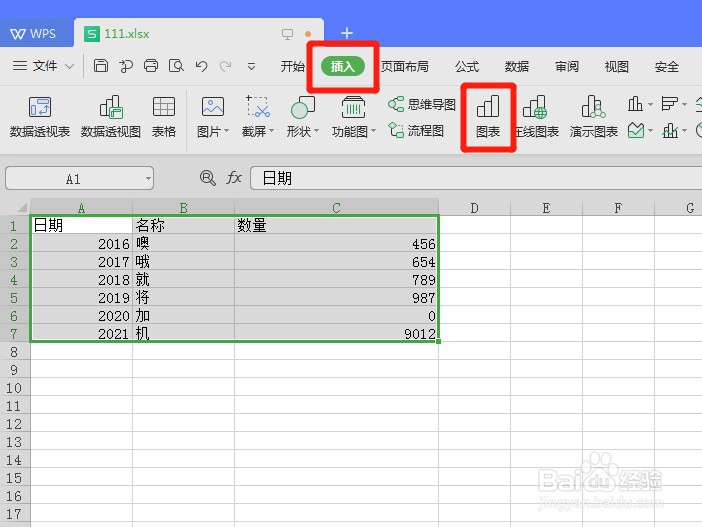Click the formula bar containing 日期
The width and height of the screenshot is (702, 527).
point(476,178)
